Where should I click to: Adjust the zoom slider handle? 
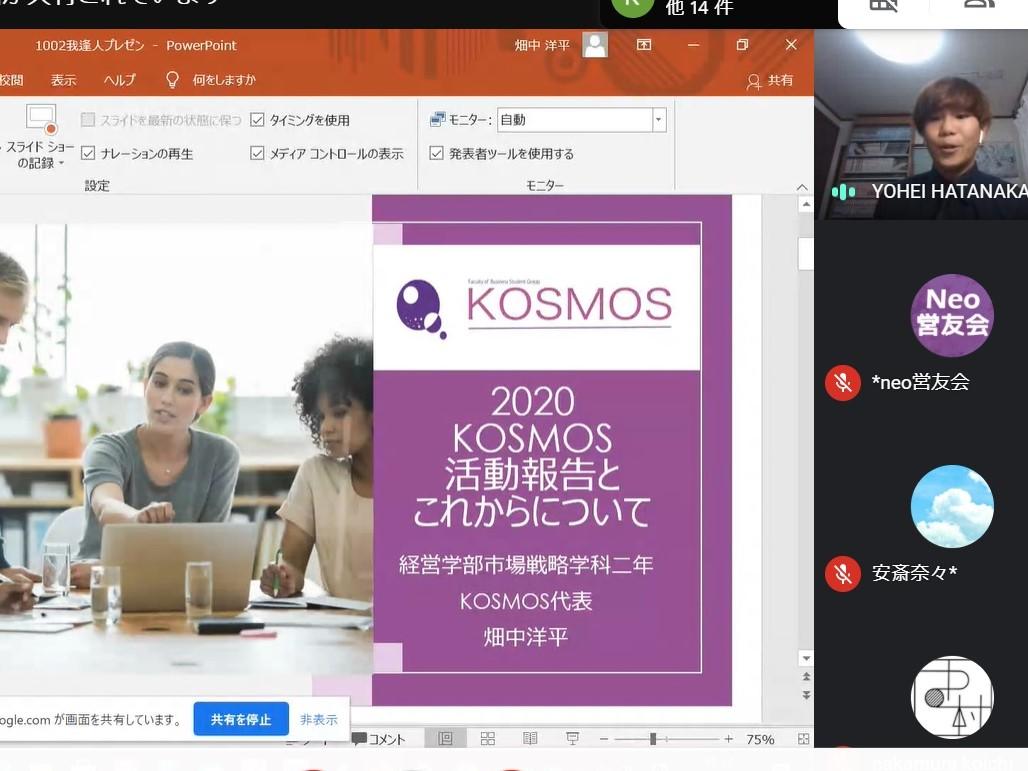pos(653,739)
